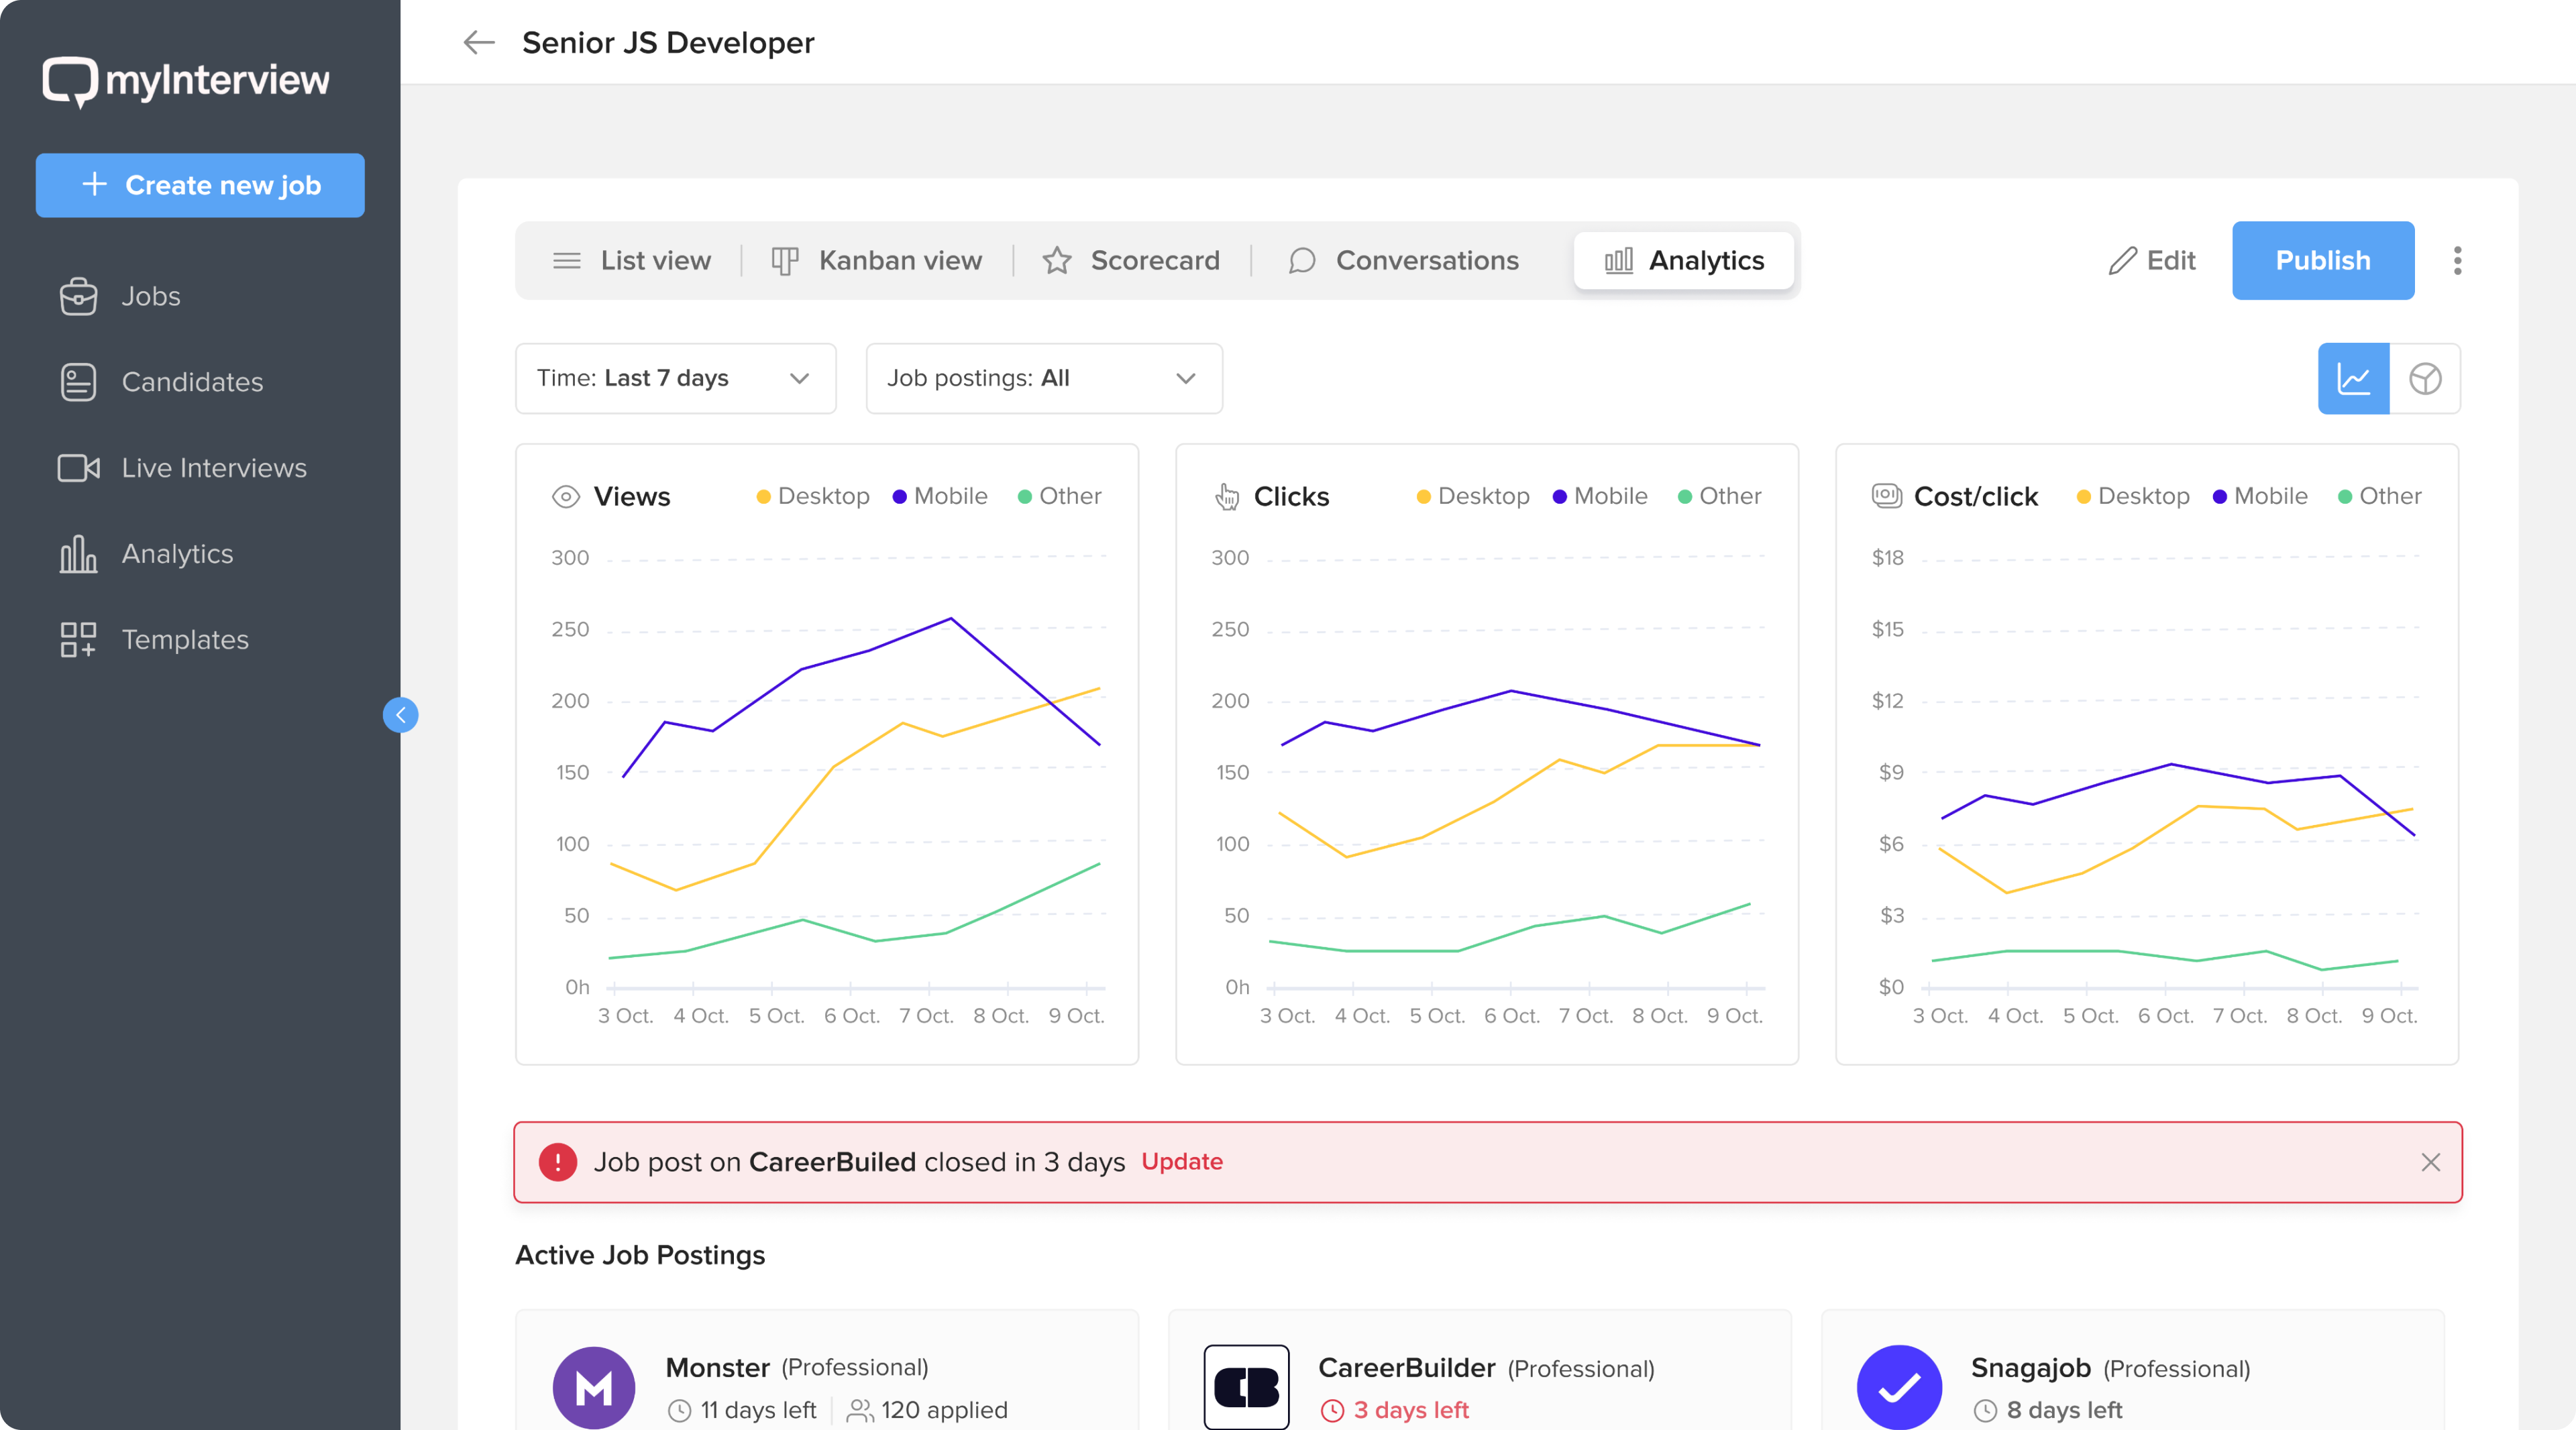Toggle Desktop series in the Clicks chart

pos(1470,496)
